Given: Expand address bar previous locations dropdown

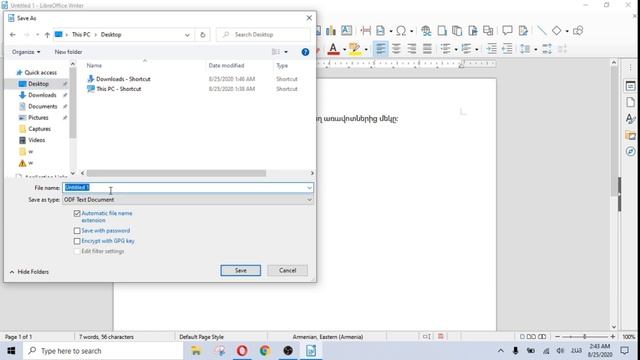Looking at the screenshot, I should [x=187, y=35].
